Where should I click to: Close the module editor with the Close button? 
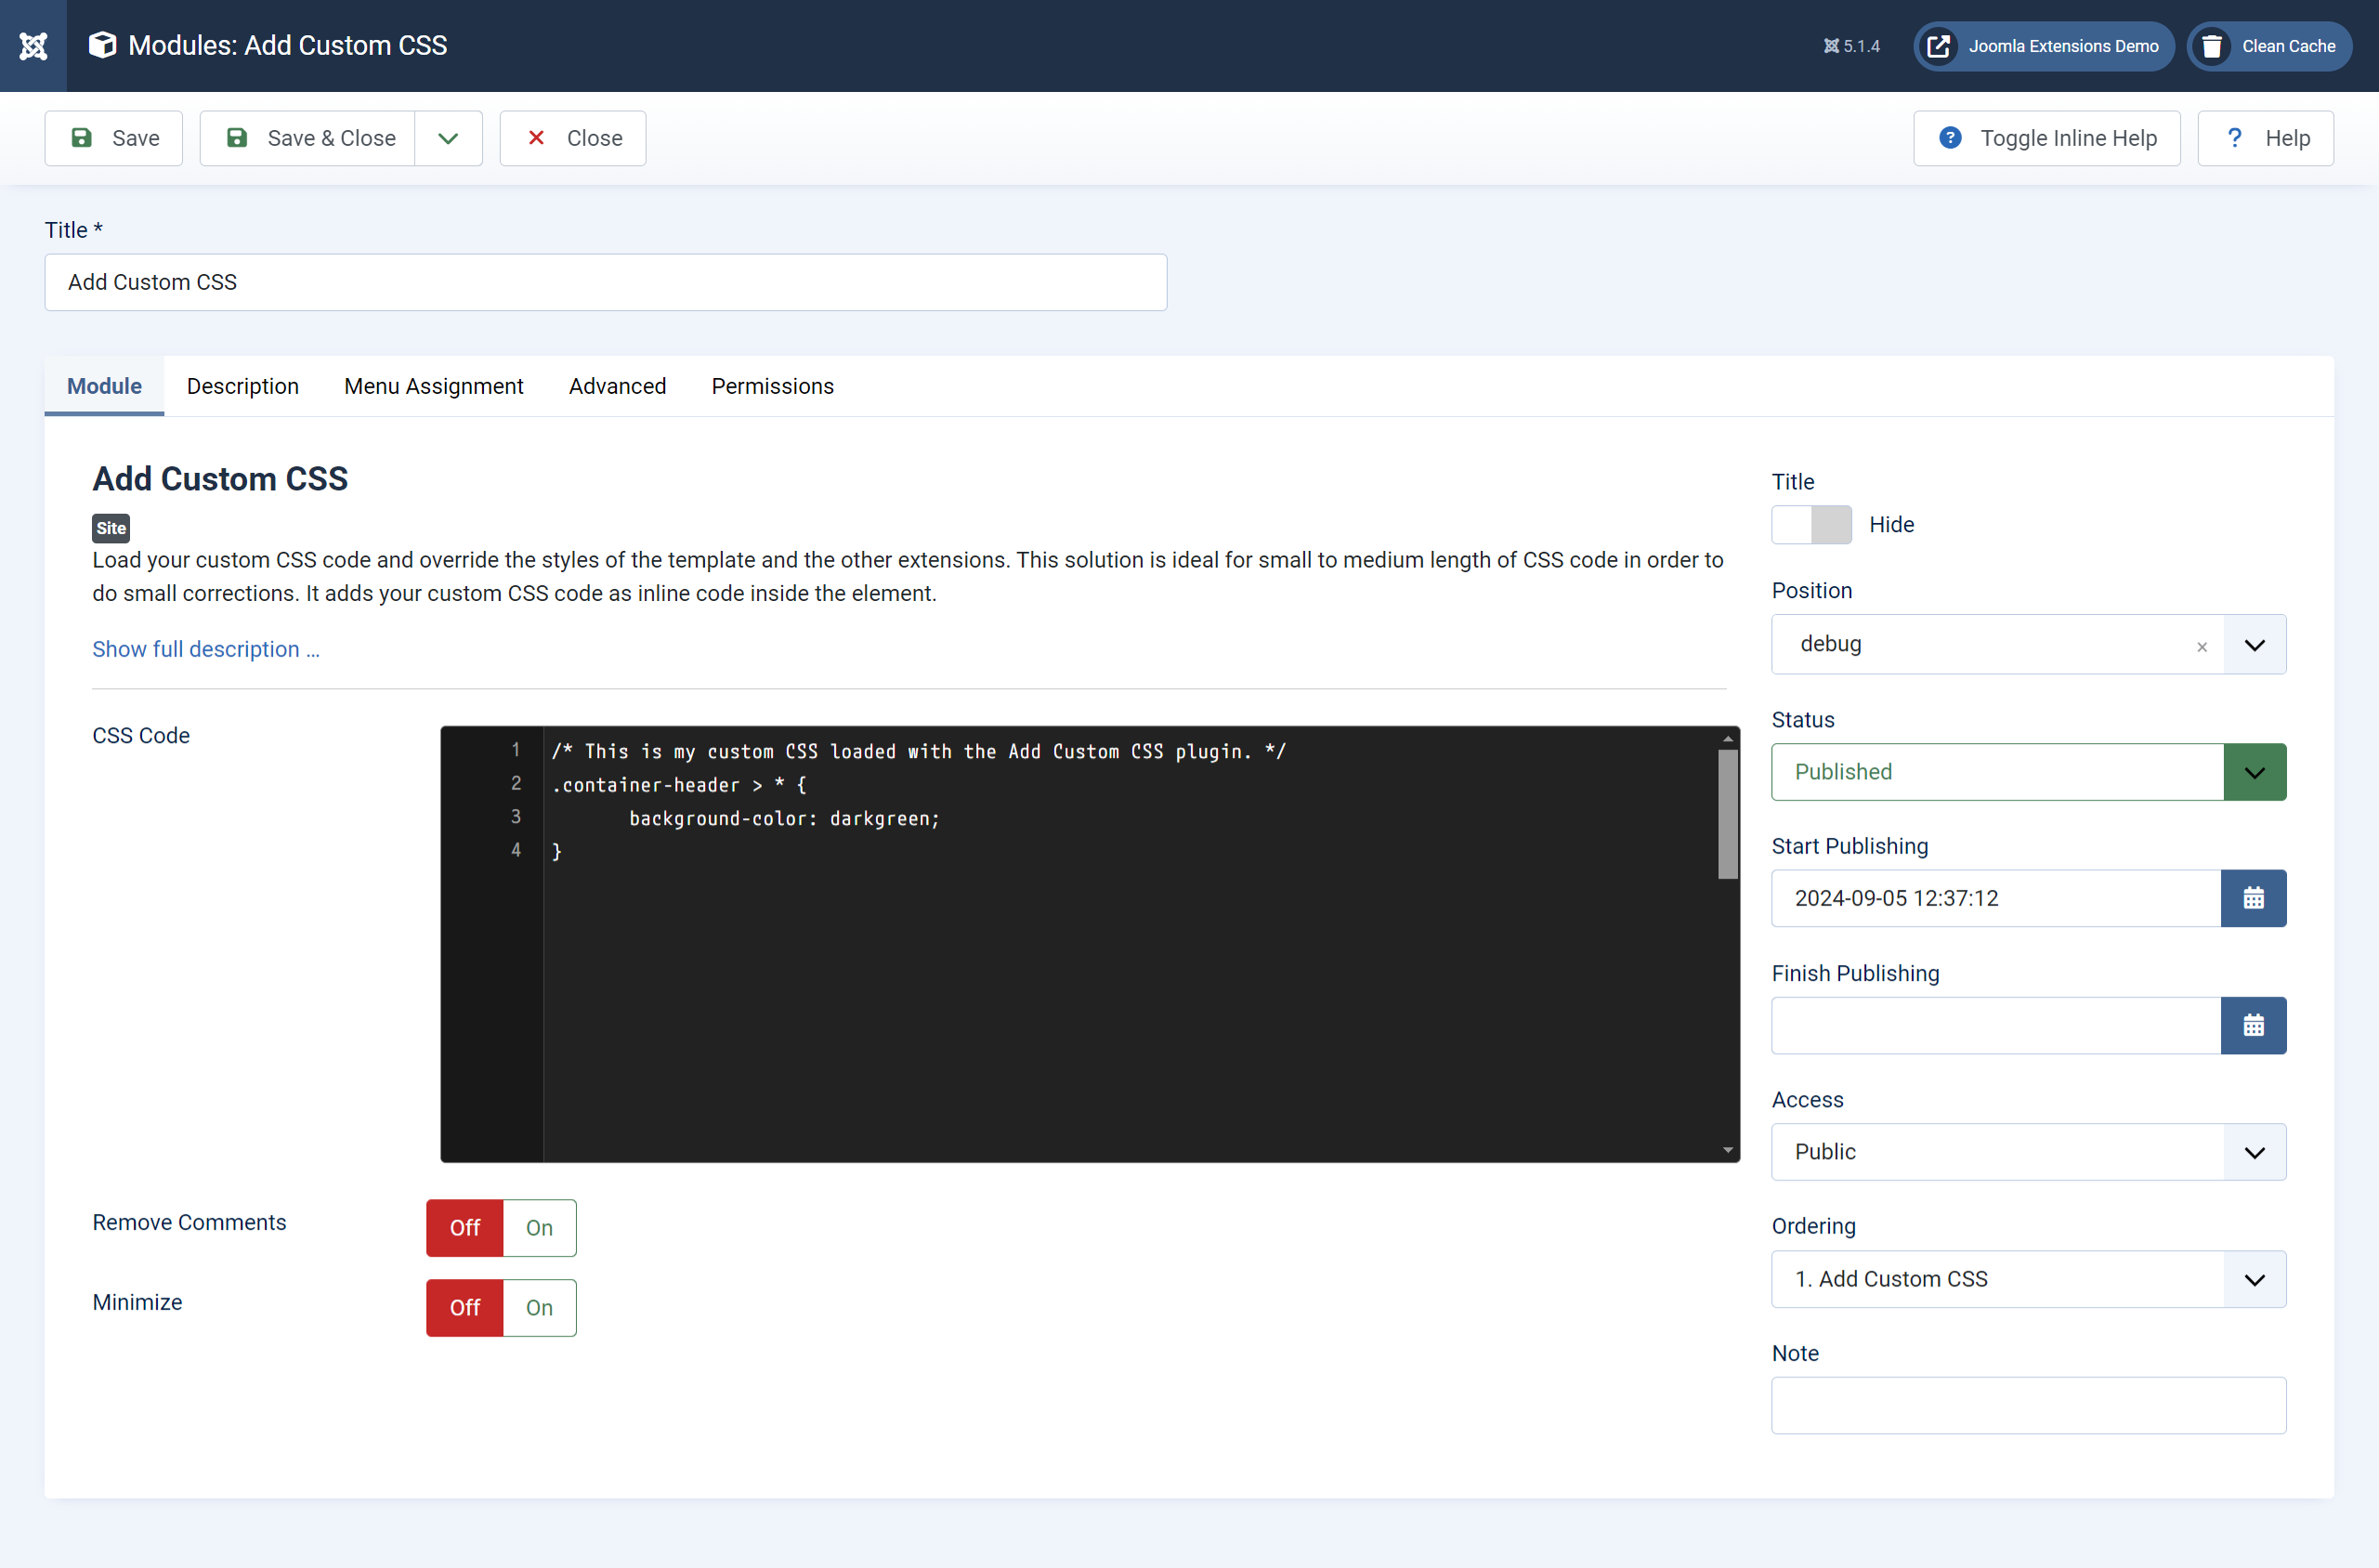point(573,138)
